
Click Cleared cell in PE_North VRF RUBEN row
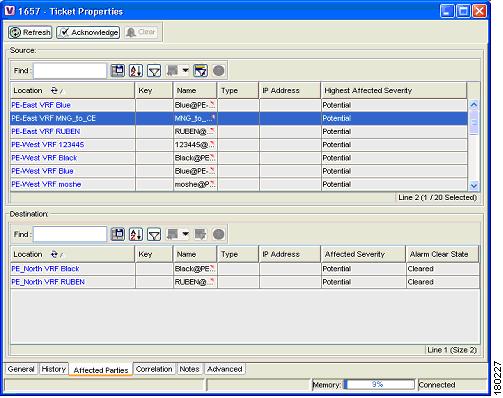pos(443,282)
